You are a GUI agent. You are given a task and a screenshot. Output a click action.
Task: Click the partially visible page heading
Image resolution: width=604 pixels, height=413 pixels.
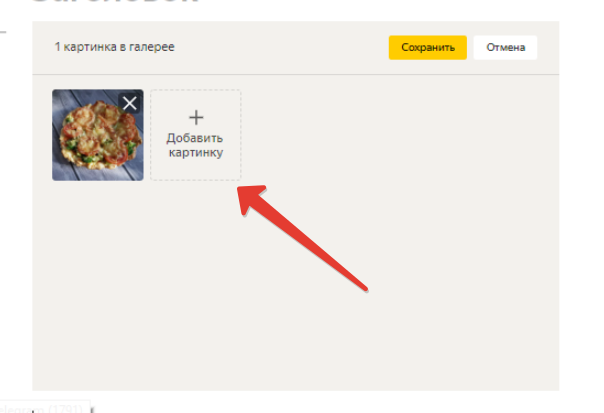[x=114, y=2]
